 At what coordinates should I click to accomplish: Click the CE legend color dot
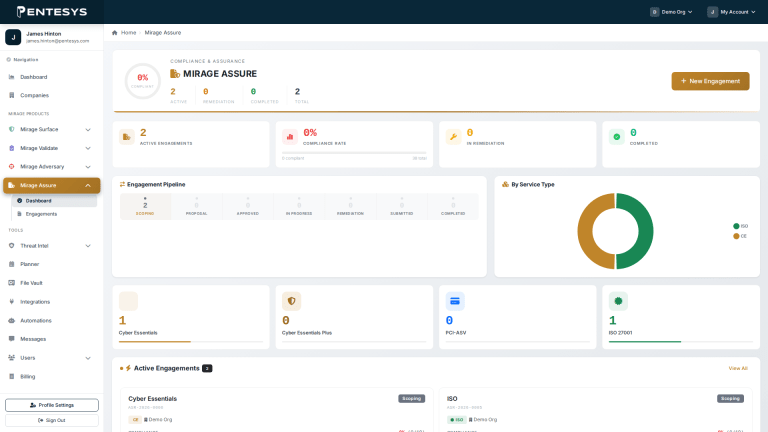point(736,236)
